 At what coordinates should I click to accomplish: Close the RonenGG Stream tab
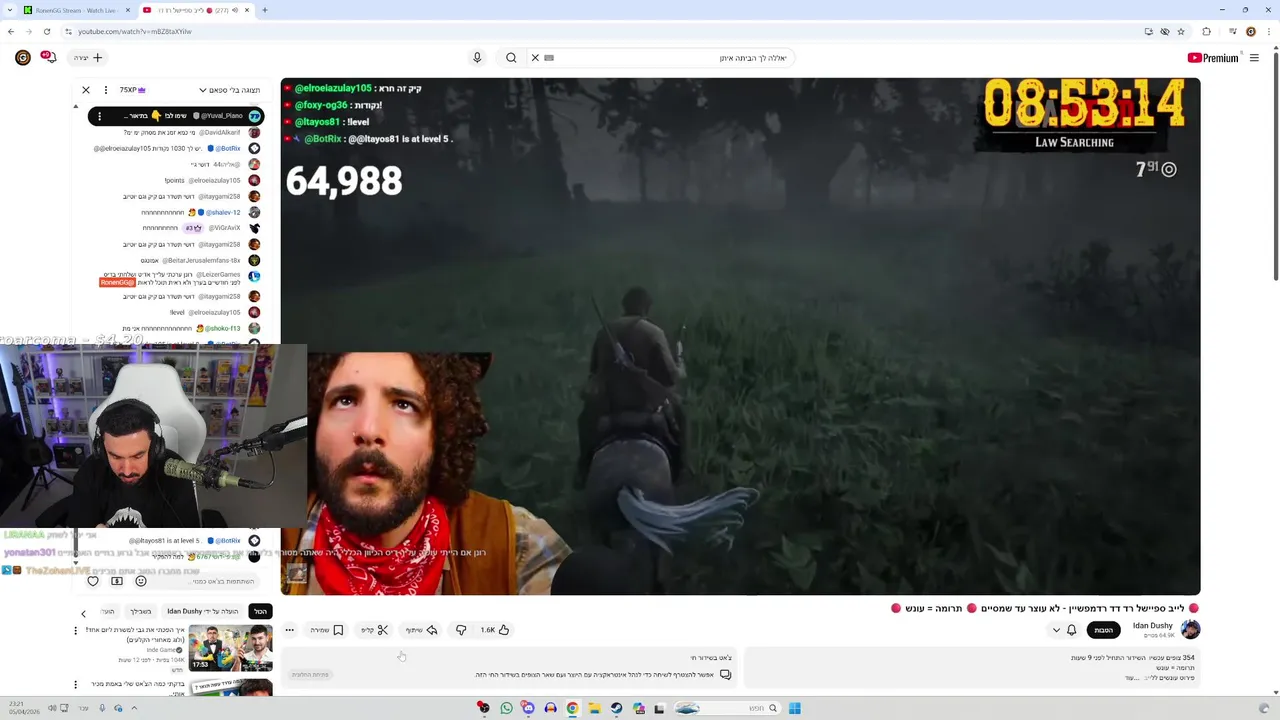coord(128,10)
